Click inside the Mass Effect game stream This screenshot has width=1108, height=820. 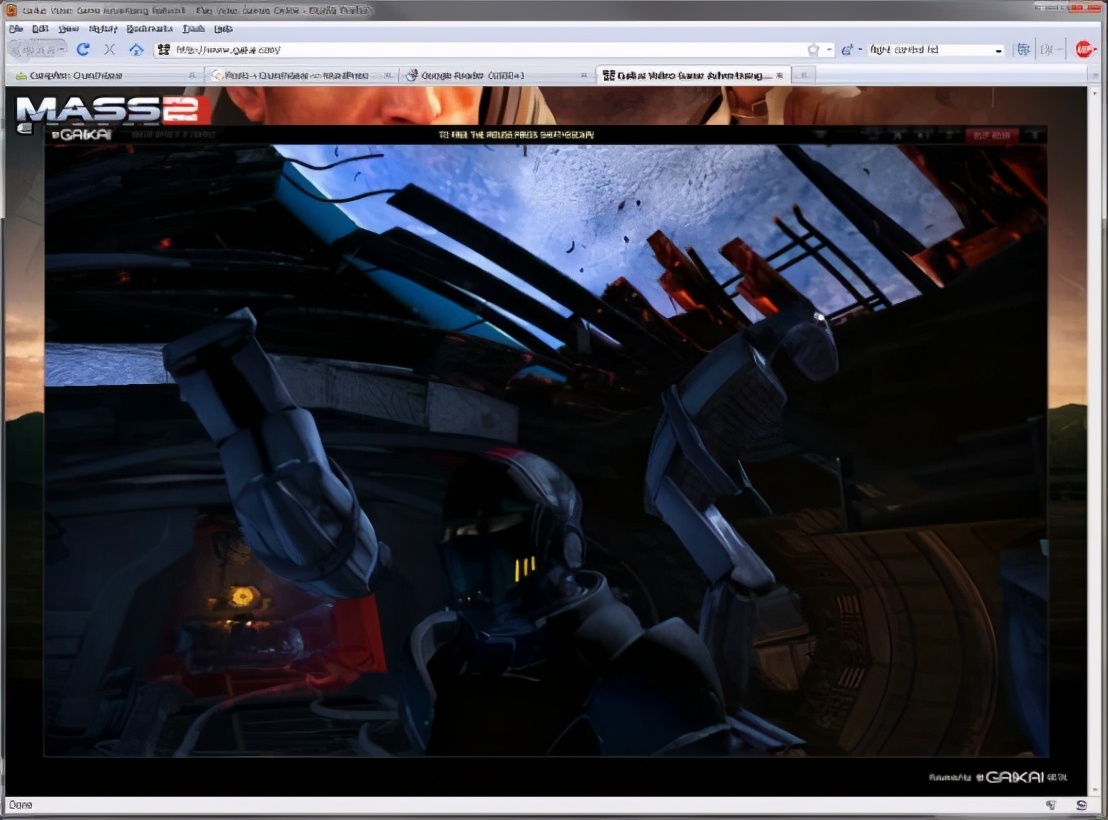pos(546,450)
